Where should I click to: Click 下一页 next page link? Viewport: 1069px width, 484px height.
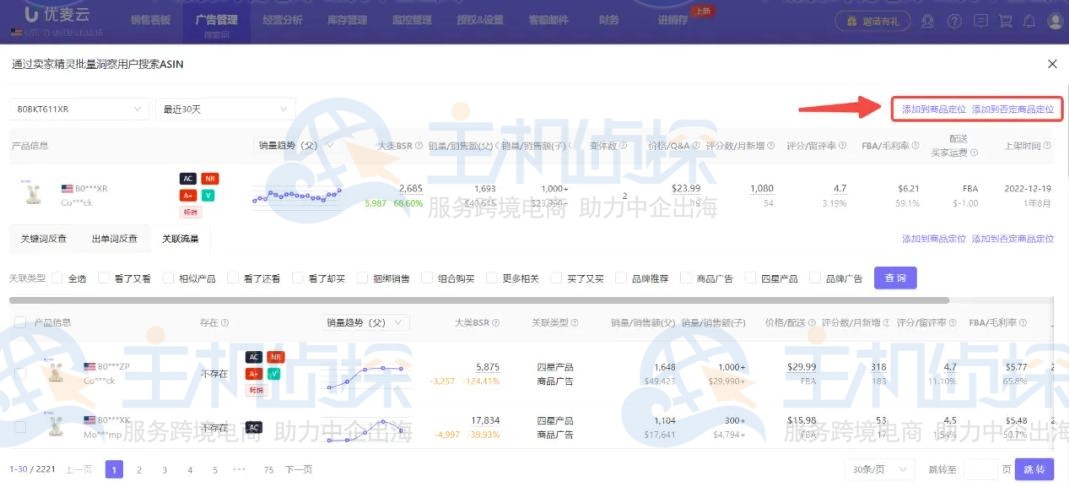coord(299,469)
